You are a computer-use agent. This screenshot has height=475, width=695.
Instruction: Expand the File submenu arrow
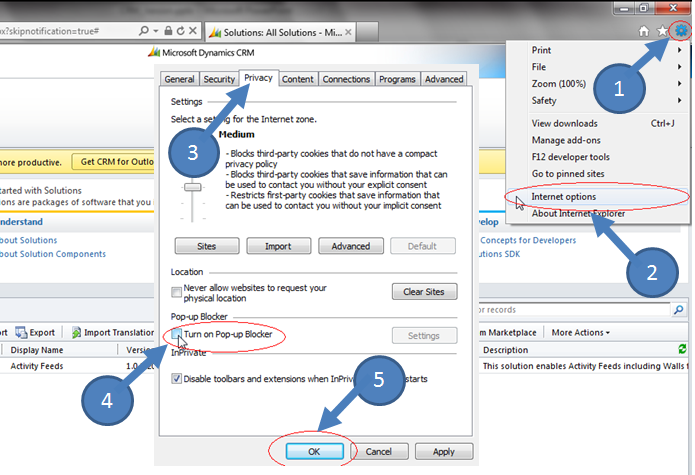pos(679,67)
